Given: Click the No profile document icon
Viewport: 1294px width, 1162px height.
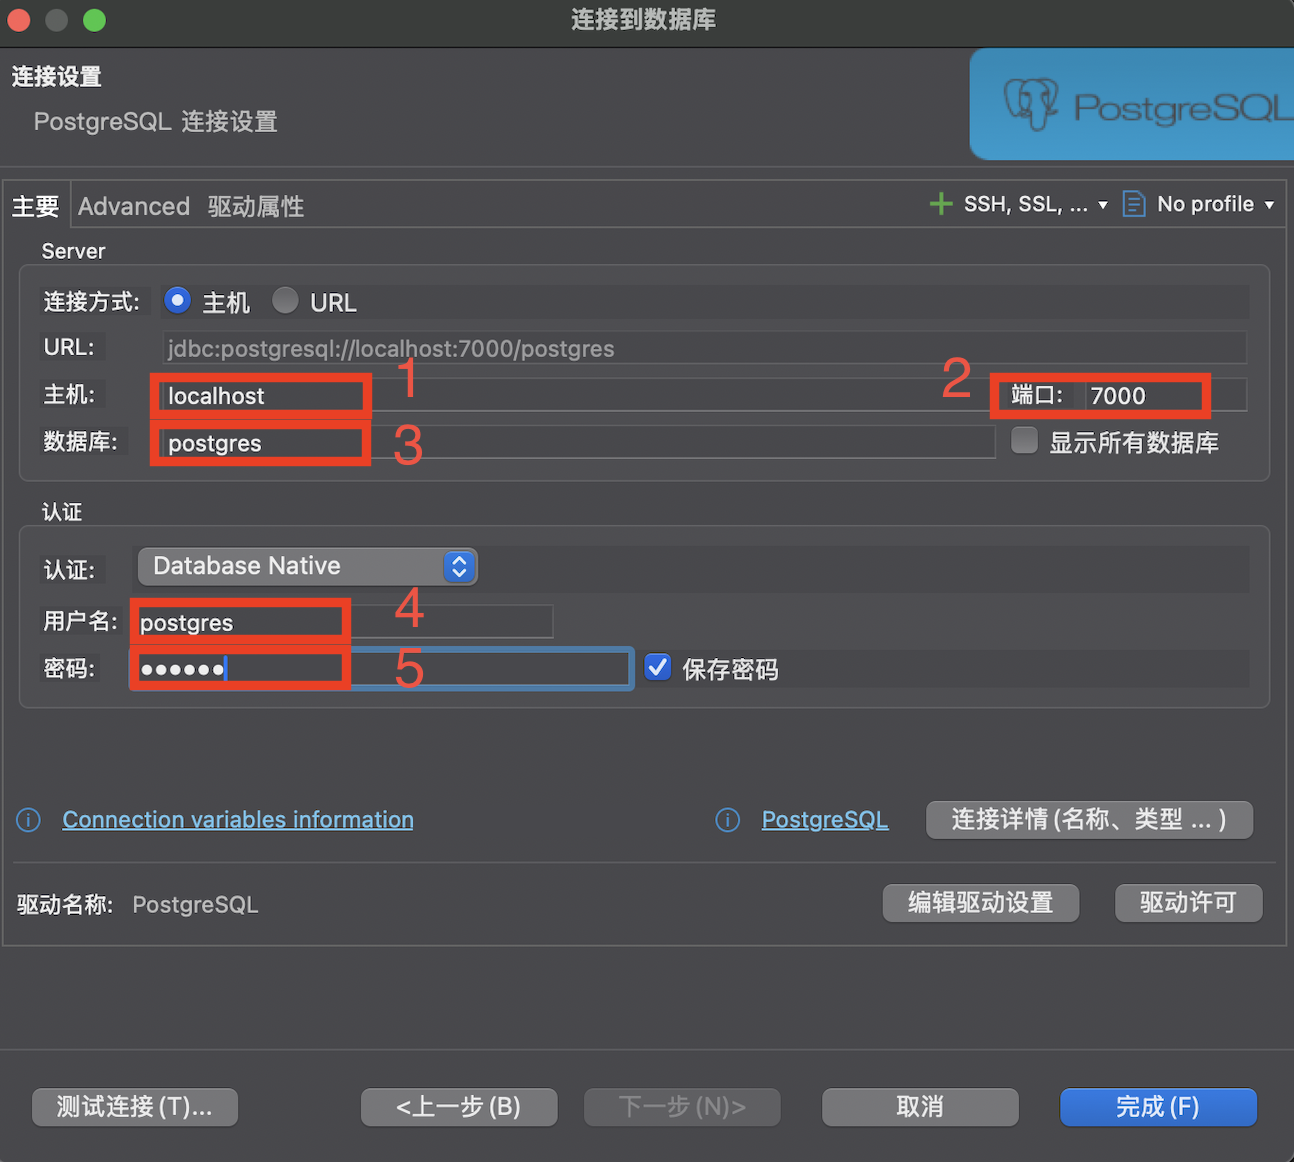Looking at the screenshot, I should tap(1133, 204).
